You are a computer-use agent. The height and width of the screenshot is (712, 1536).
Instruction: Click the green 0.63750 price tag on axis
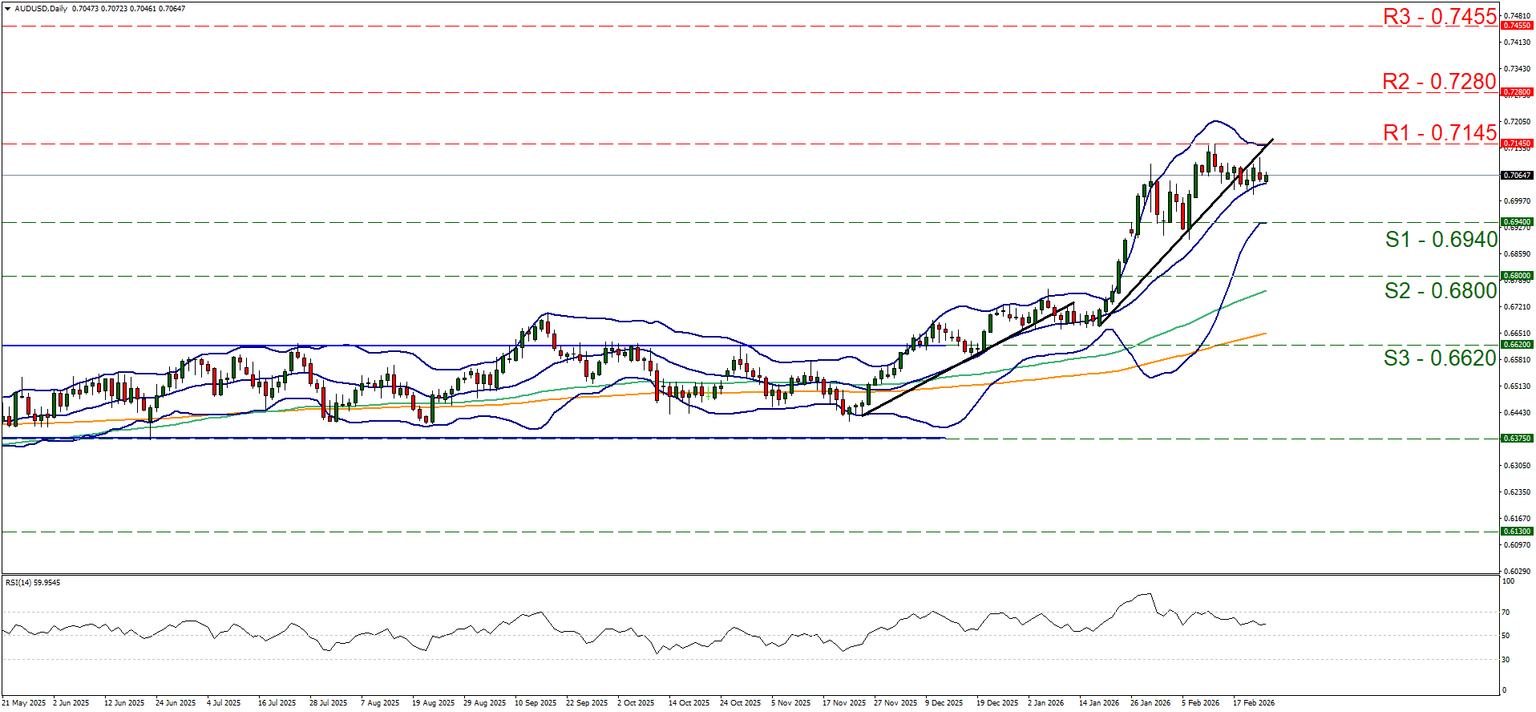click(1516, 438)
